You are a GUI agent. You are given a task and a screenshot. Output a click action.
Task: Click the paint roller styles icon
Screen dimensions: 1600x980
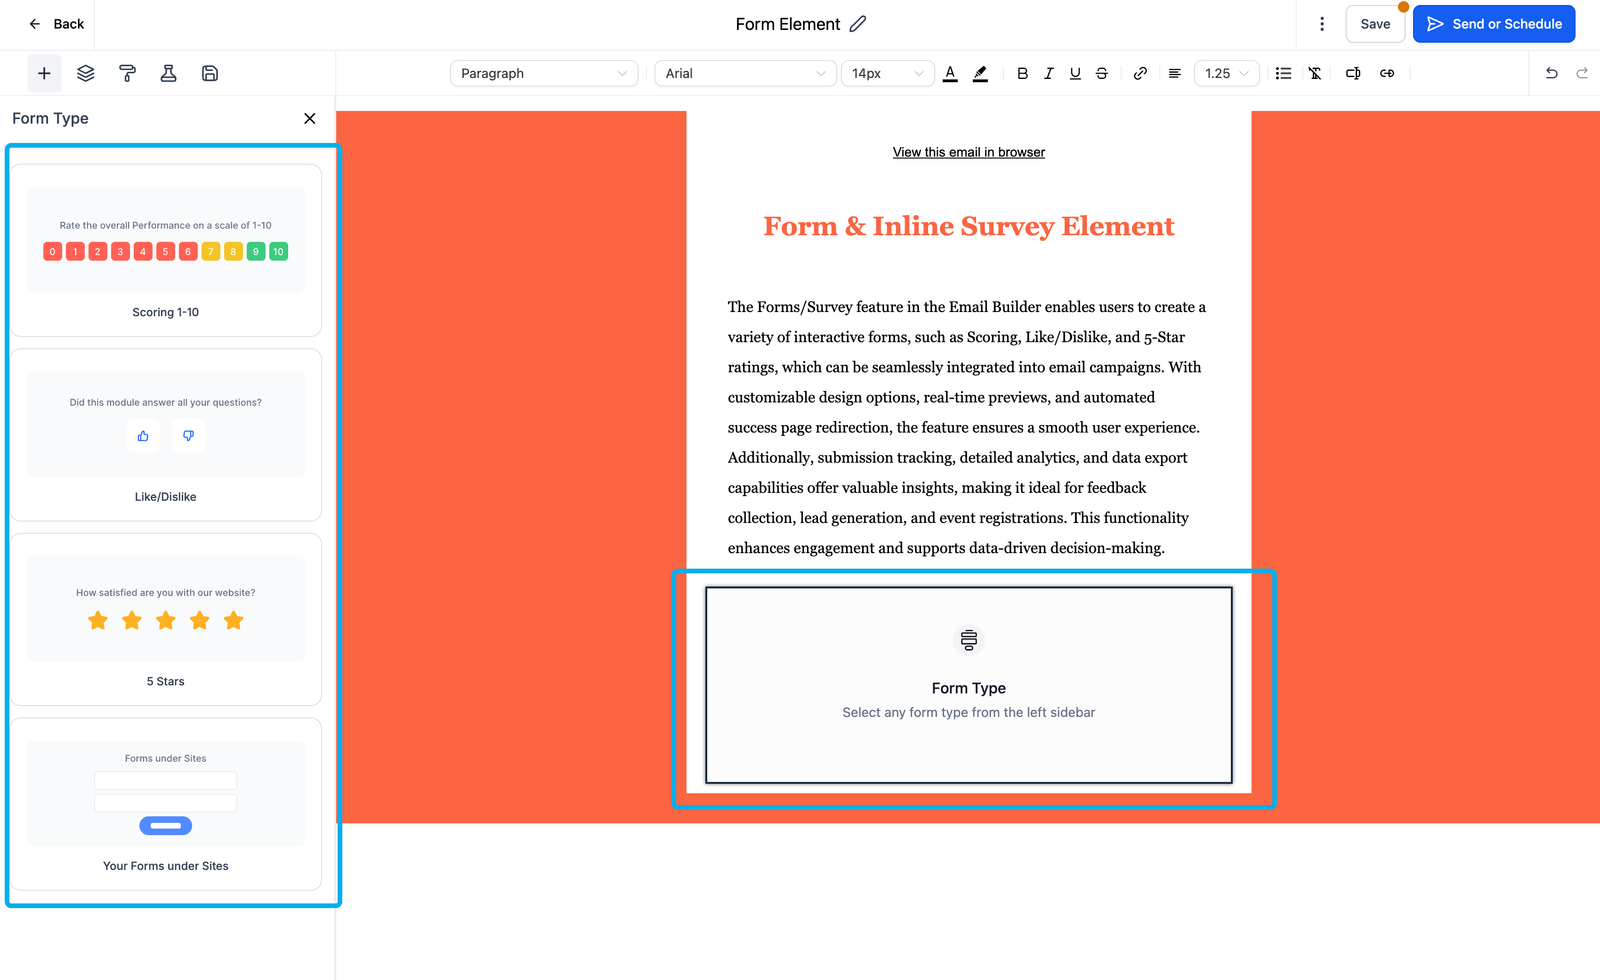[x=127, y=73]
